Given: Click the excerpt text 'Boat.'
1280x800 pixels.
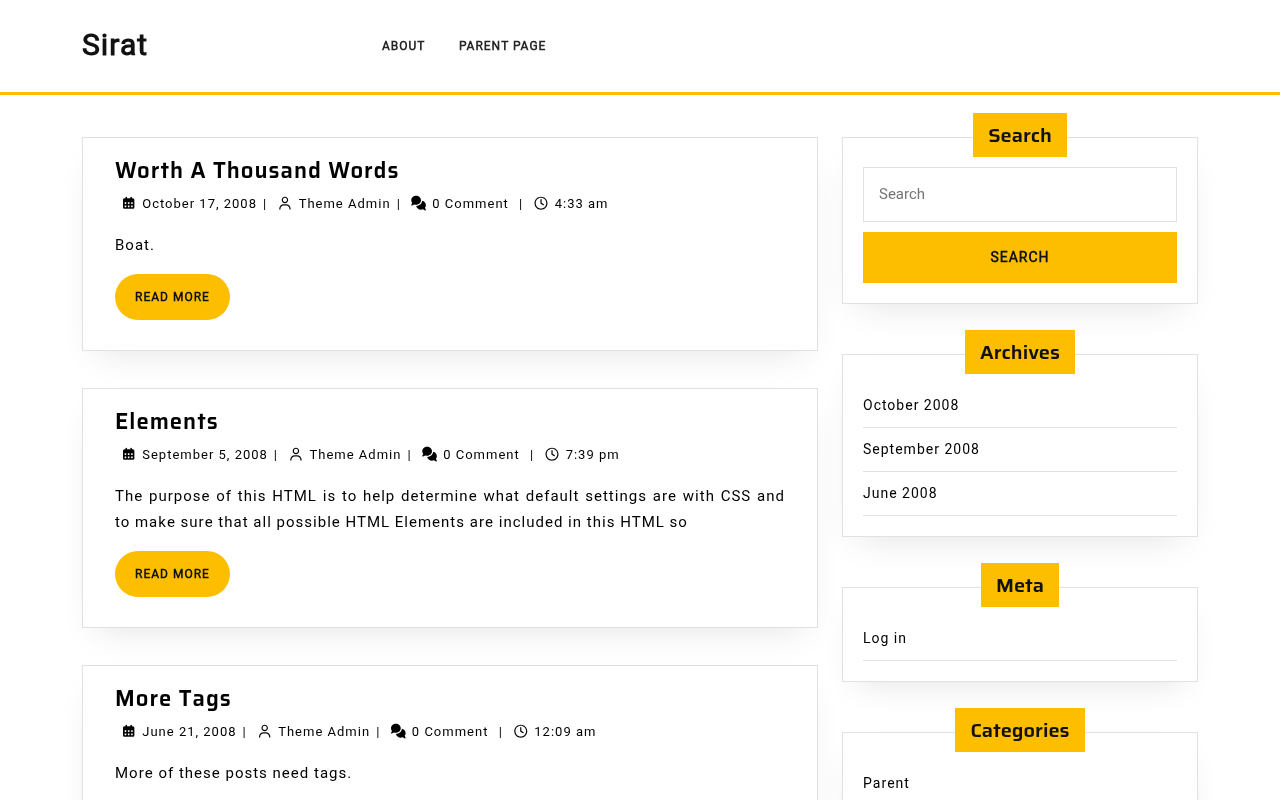Looking at the screenshot, I should point(135,245).
